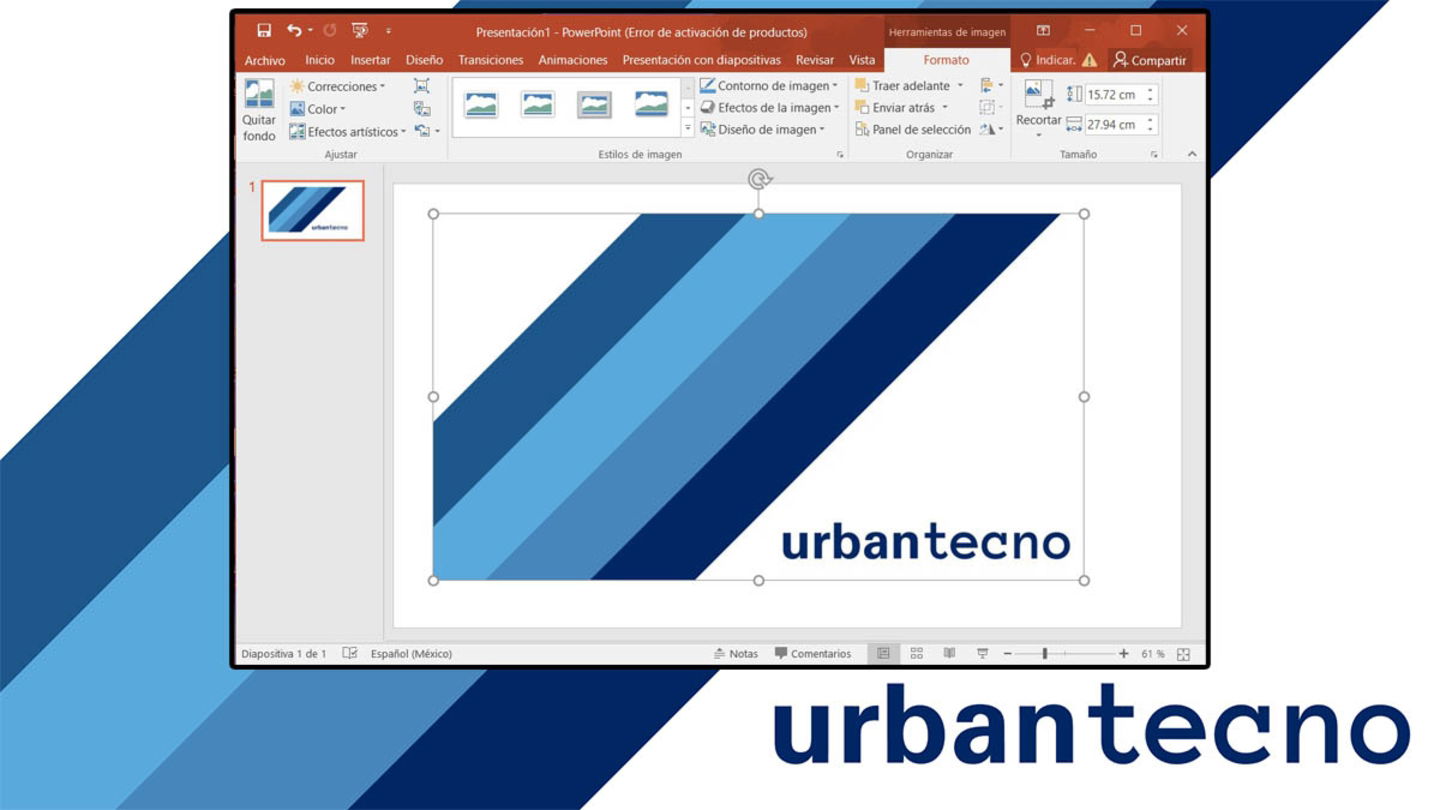Click the fit slide to window icon

click(x=1183, y=654)
